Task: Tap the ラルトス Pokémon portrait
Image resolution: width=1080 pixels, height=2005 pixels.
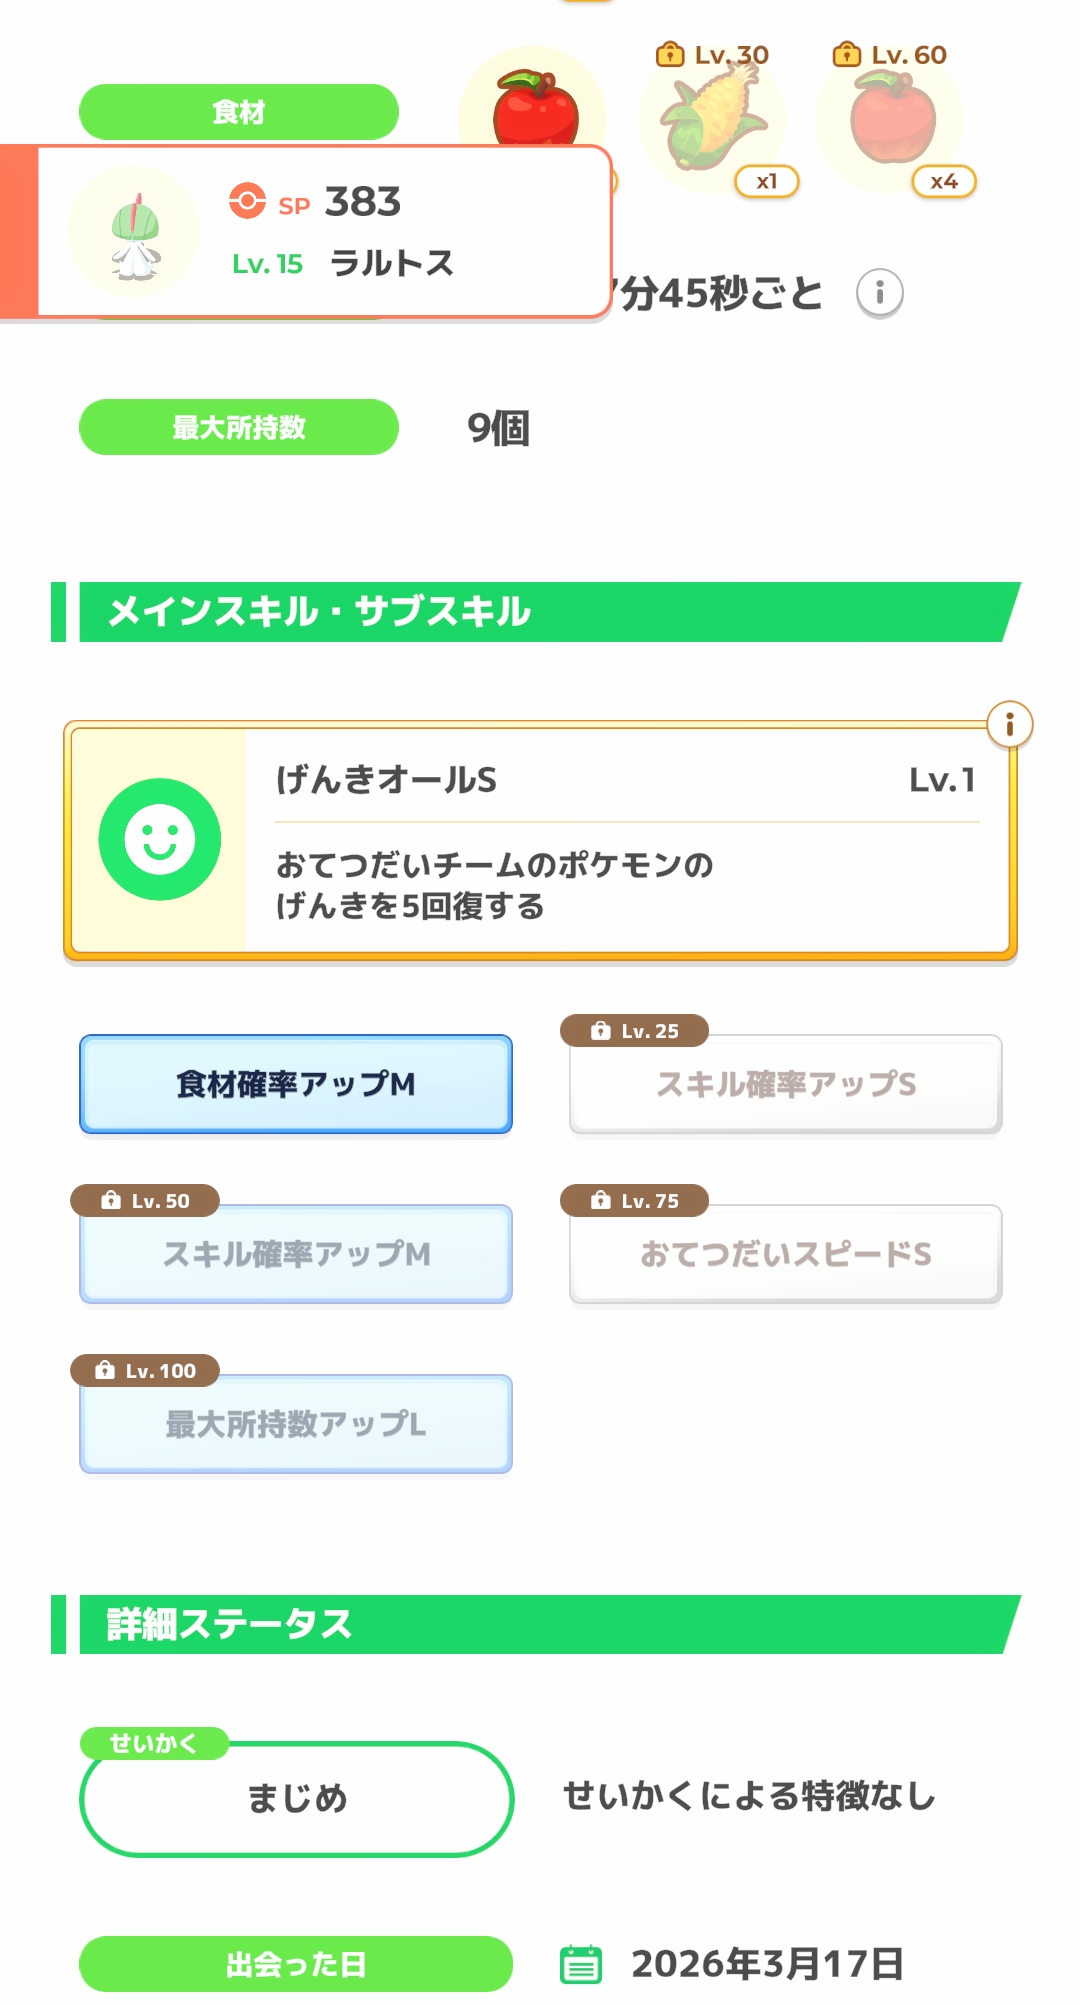Action: point(134,233)
